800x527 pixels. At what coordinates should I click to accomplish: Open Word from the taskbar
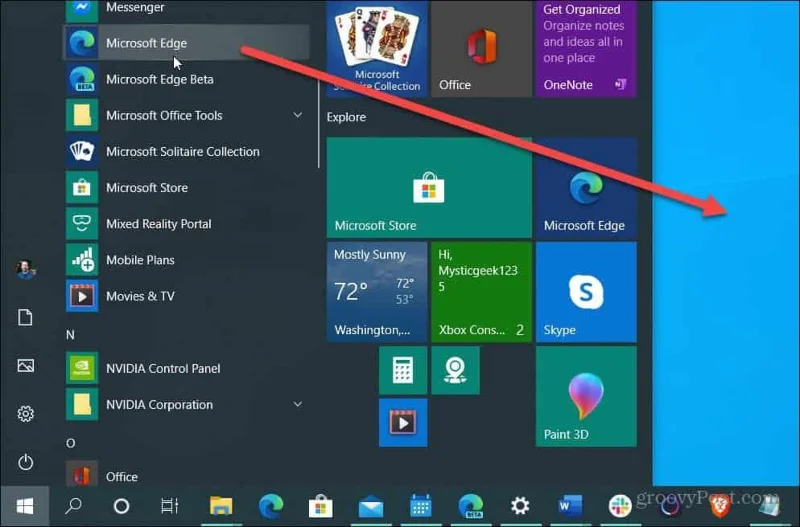570,506
